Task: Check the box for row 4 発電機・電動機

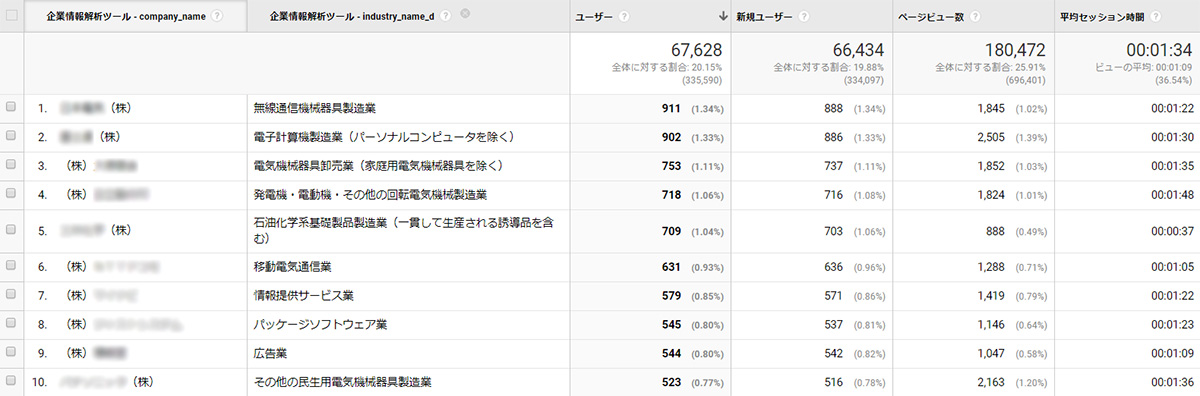Action: [x=11, y=194]
